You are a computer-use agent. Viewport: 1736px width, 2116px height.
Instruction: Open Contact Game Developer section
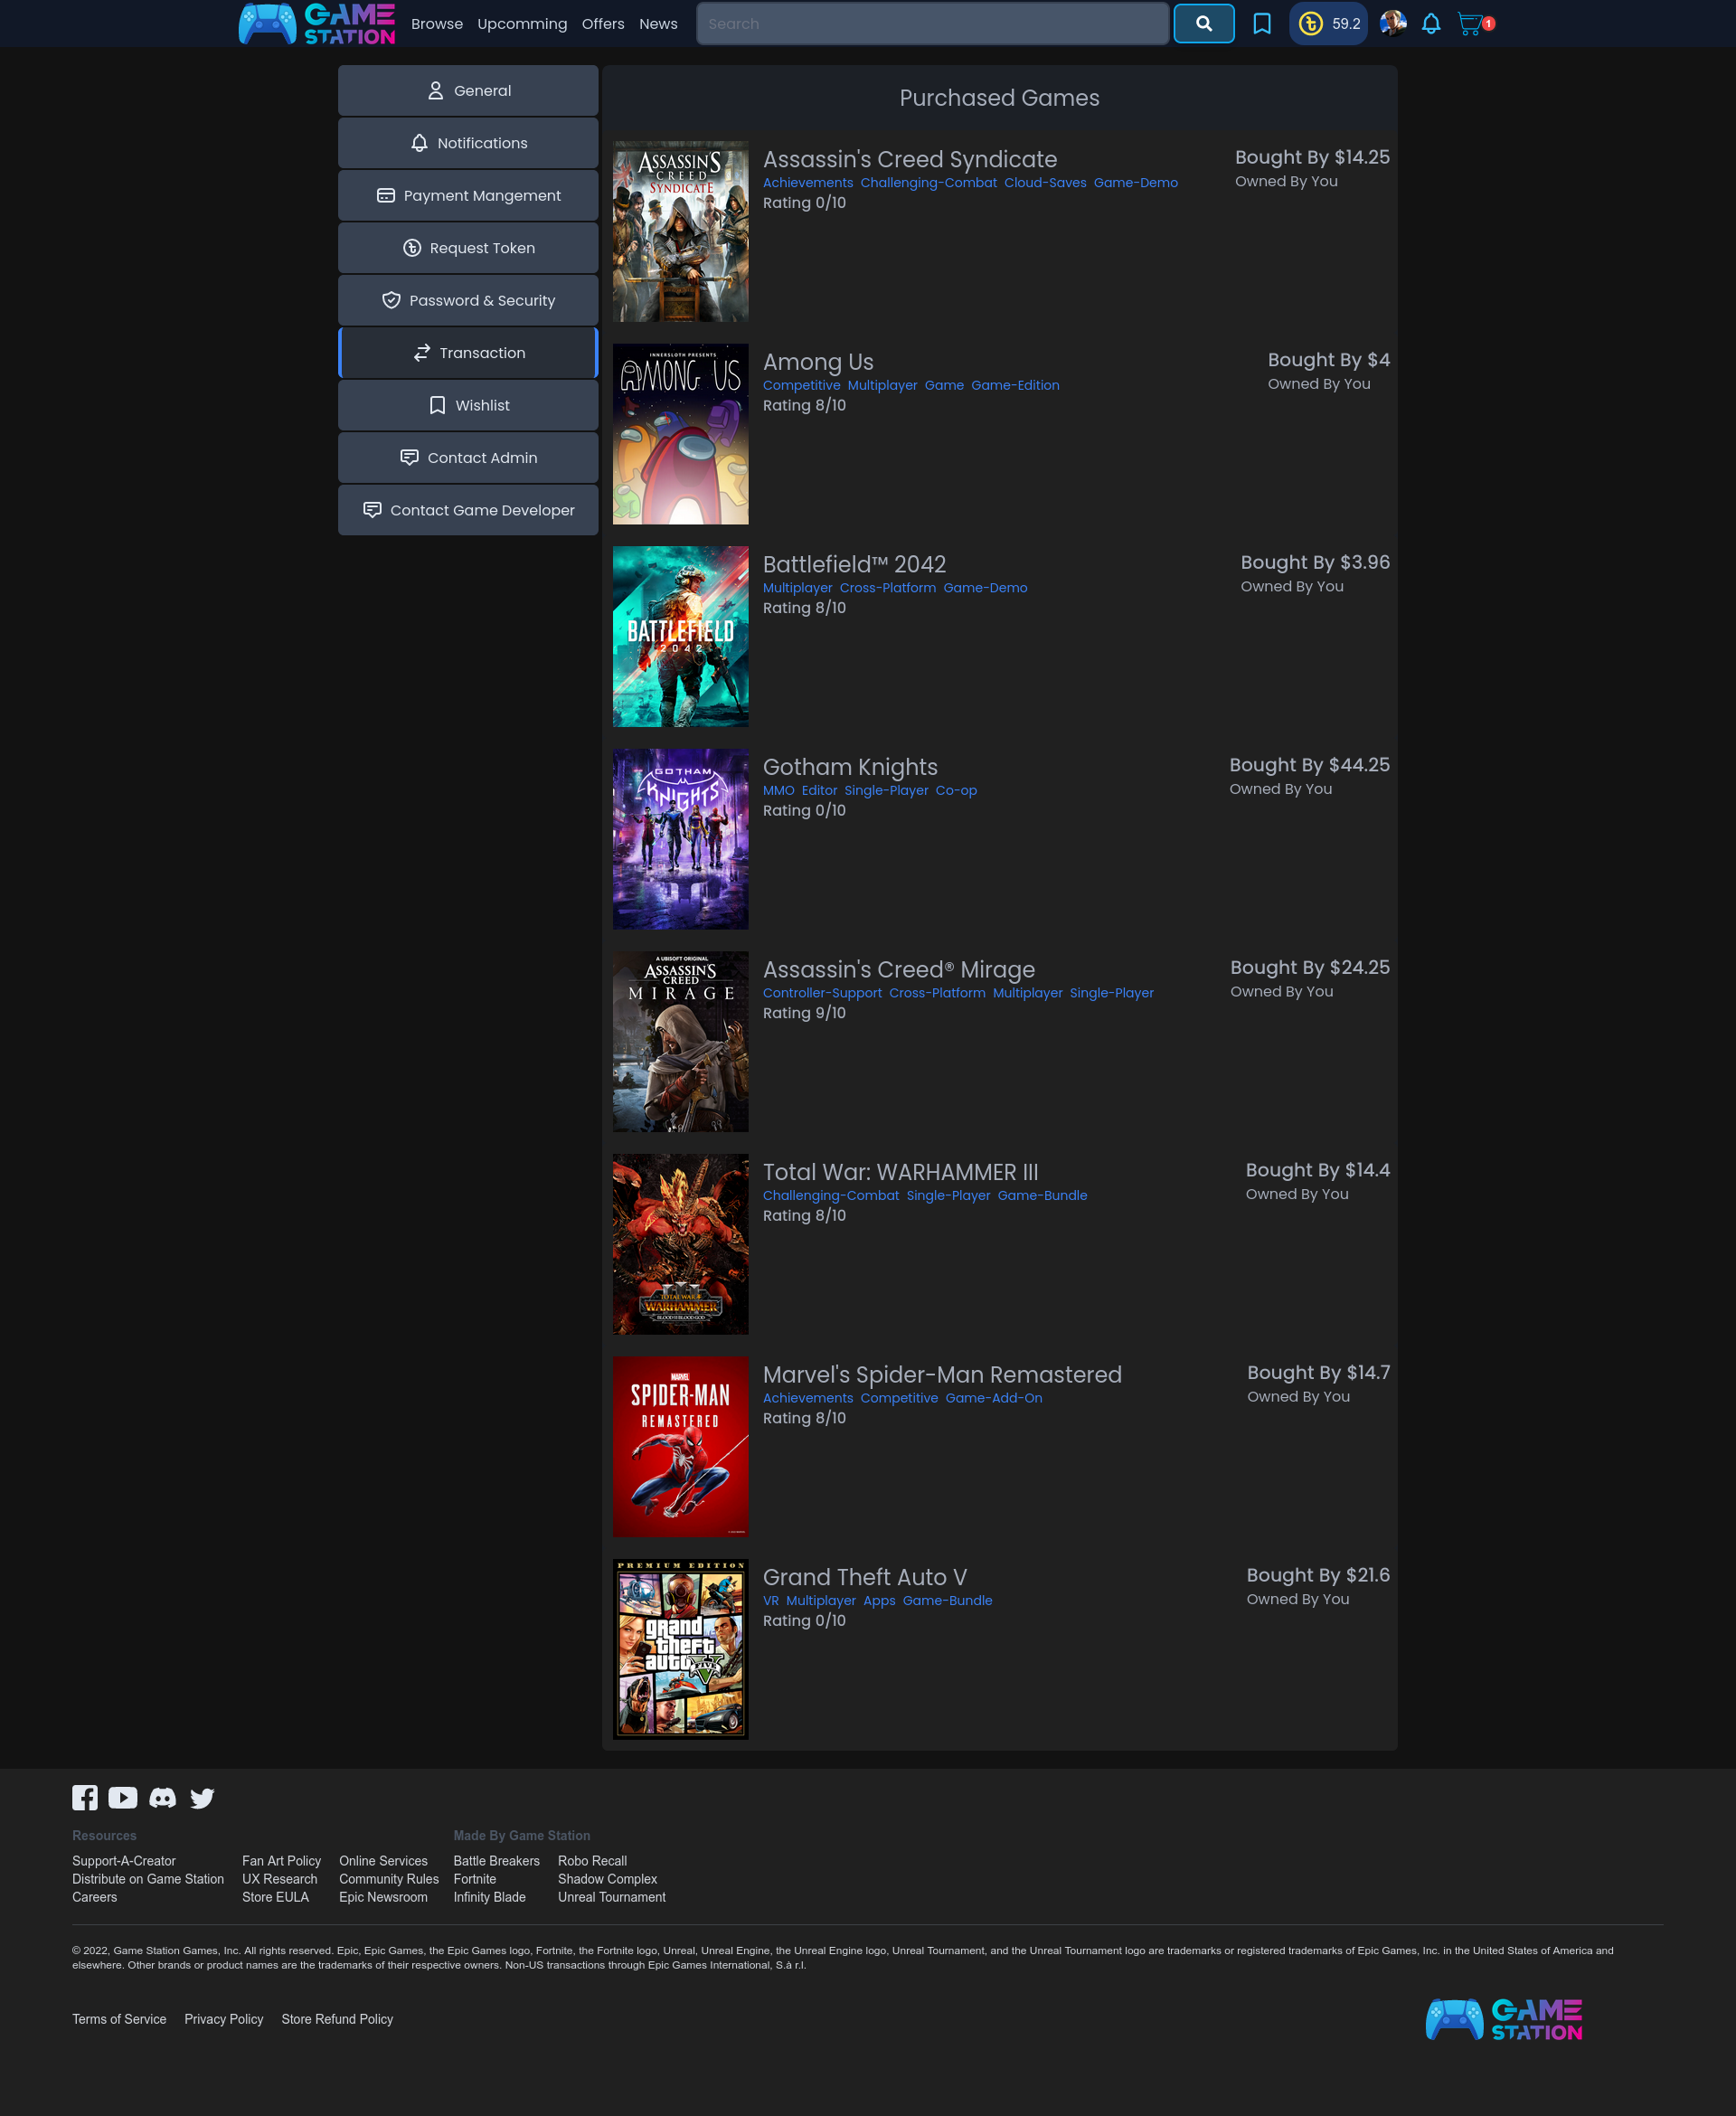468,510
